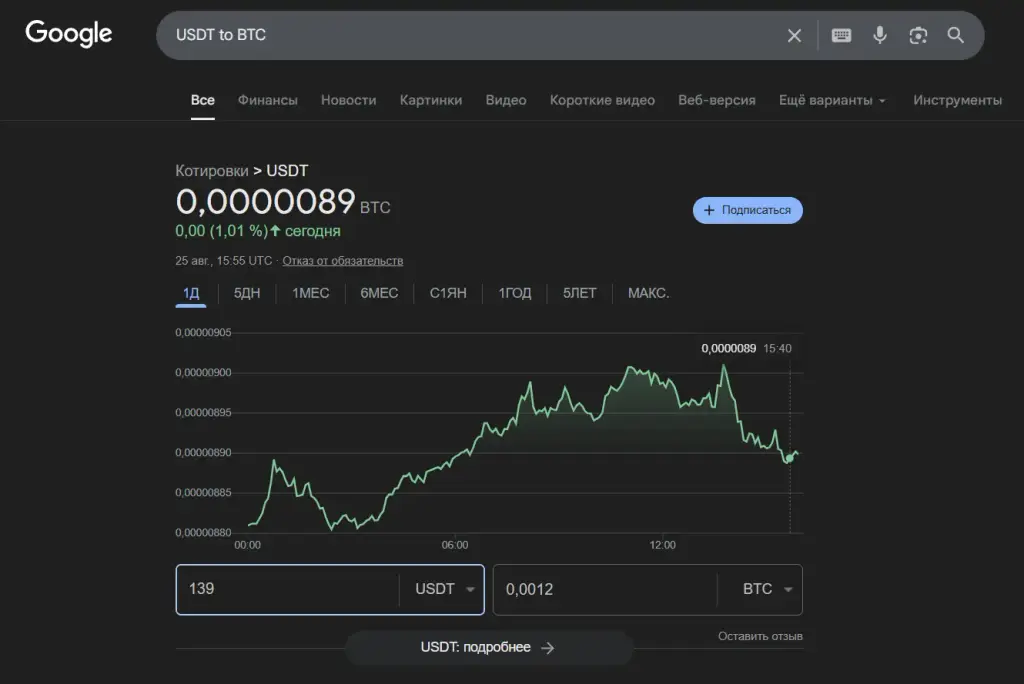
Task: Open the Видео tab
Action: (x=506, y=100)
